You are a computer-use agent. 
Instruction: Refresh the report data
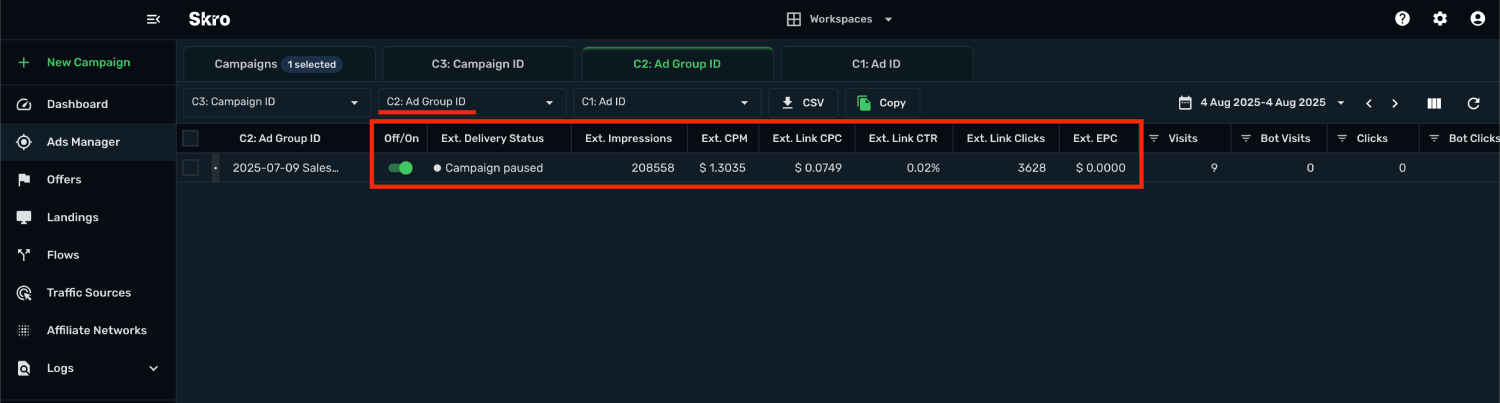(1473, 103)
